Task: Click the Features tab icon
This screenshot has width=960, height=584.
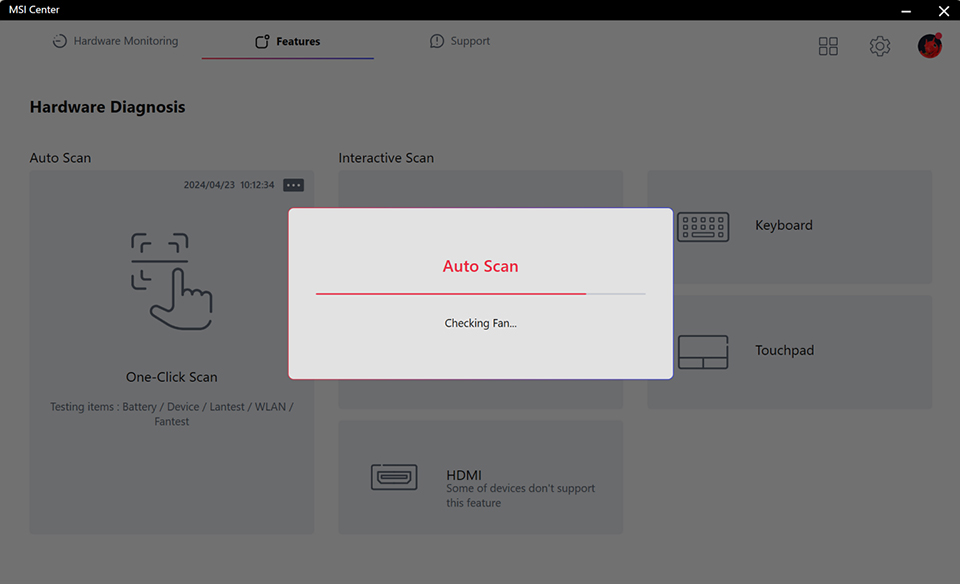Action: tap(262, 41)
